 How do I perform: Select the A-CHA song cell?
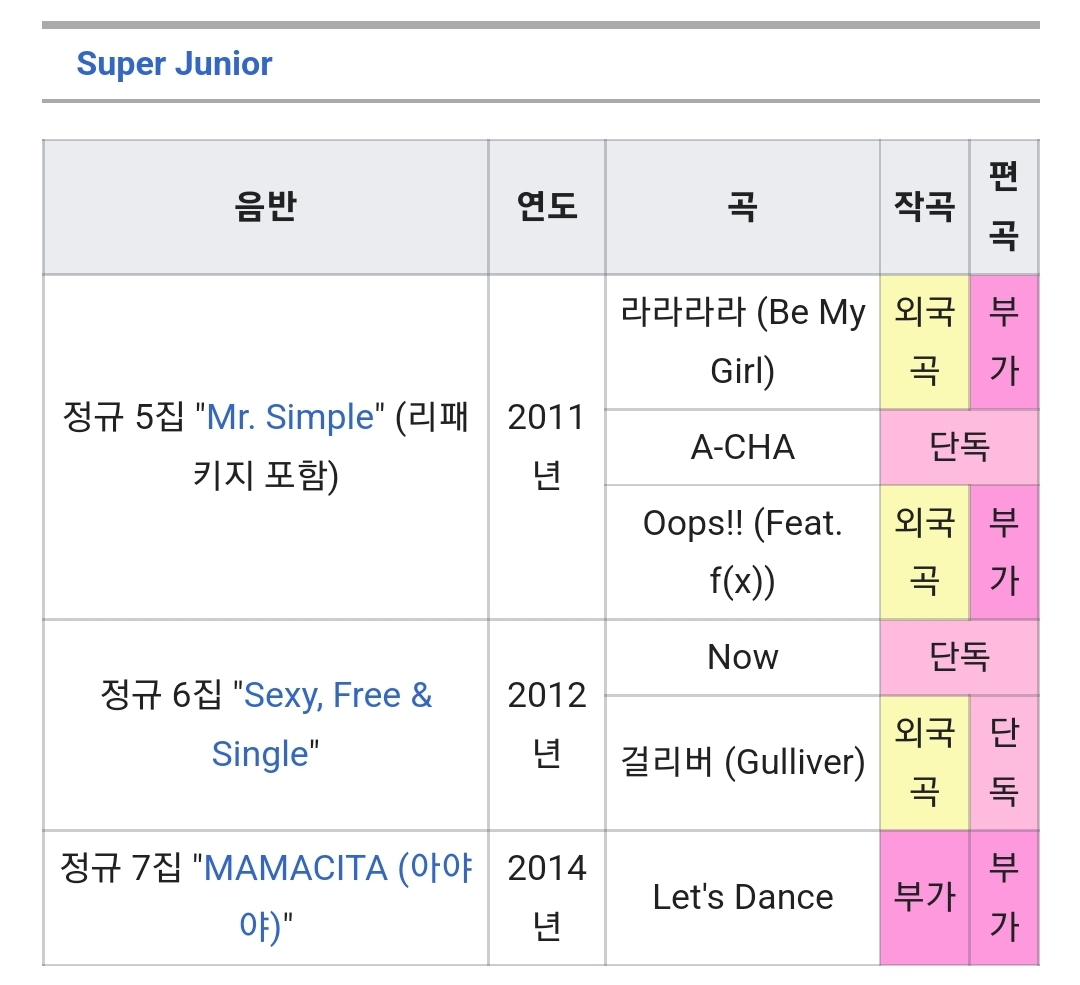(742, 447)
